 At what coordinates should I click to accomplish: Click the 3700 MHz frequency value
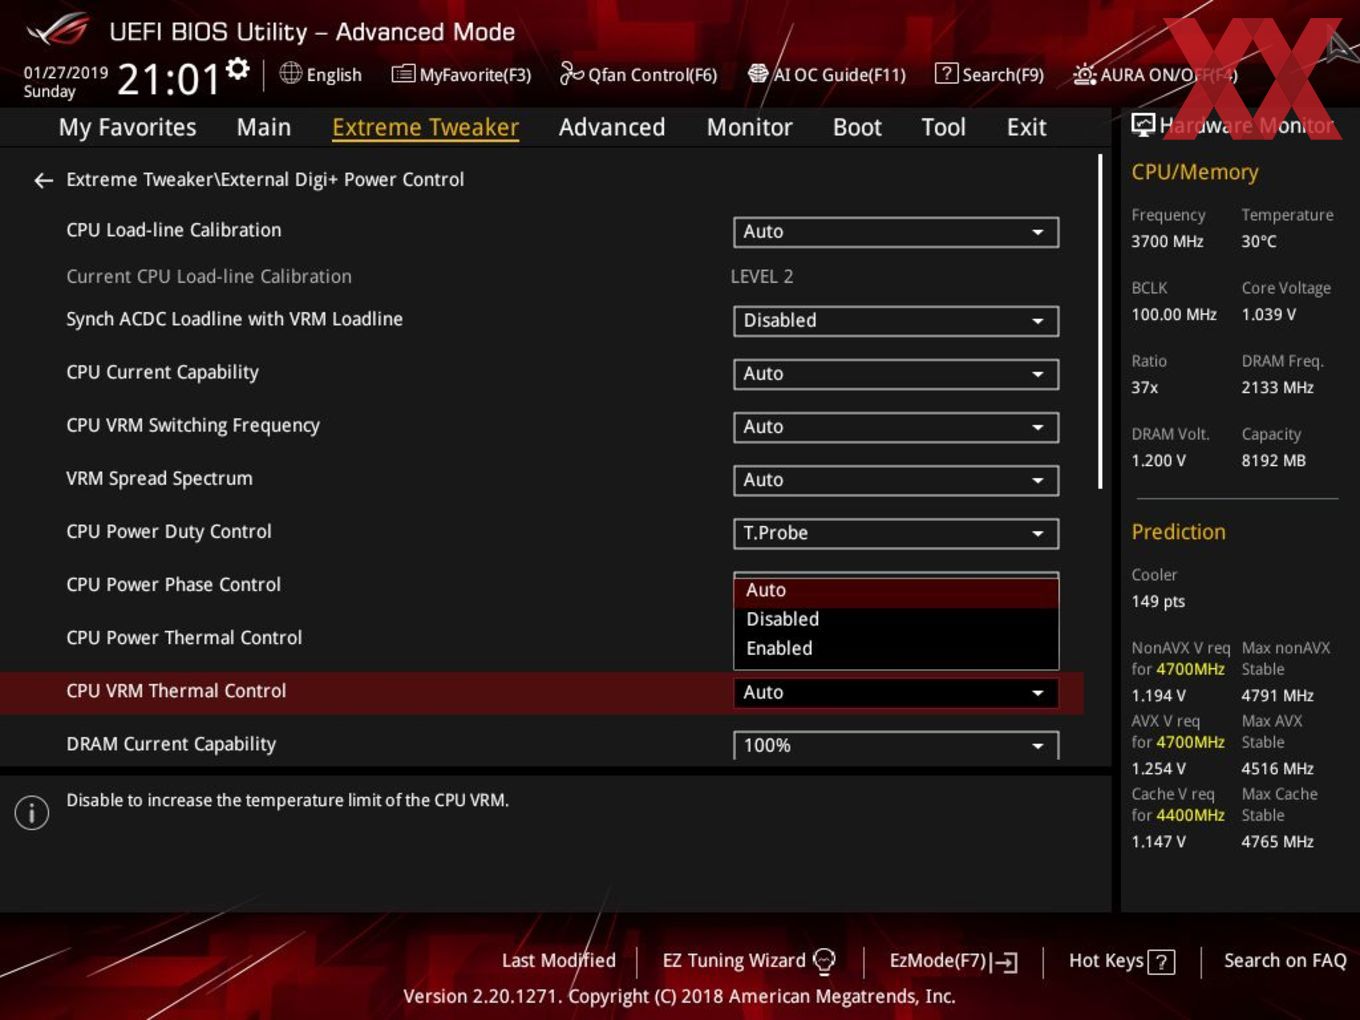[1167, 241]
